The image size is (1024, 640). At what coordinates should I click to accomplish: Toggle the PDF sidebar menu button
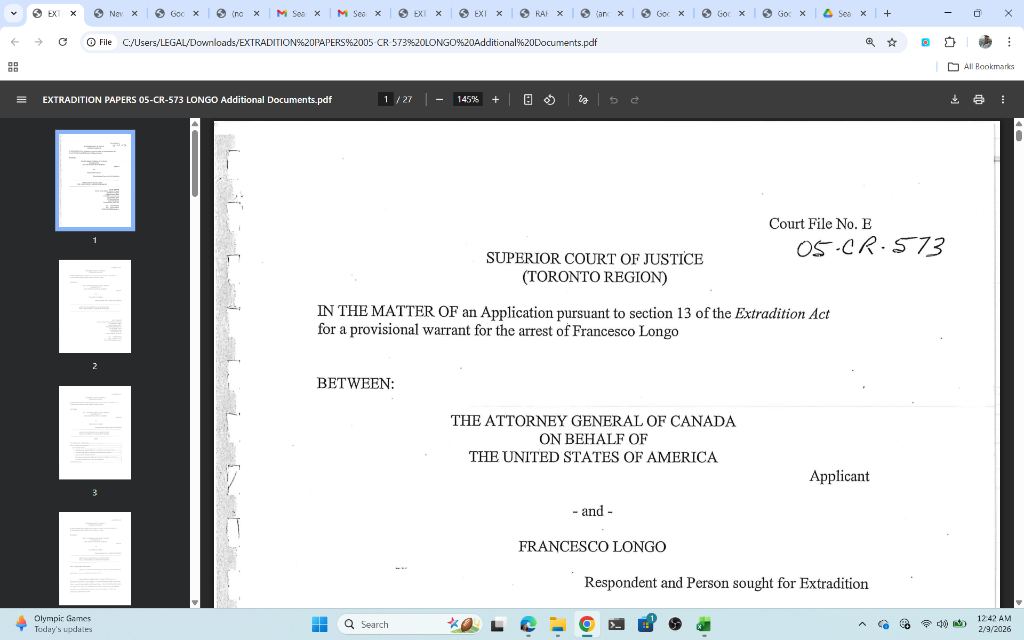(21, 100)
